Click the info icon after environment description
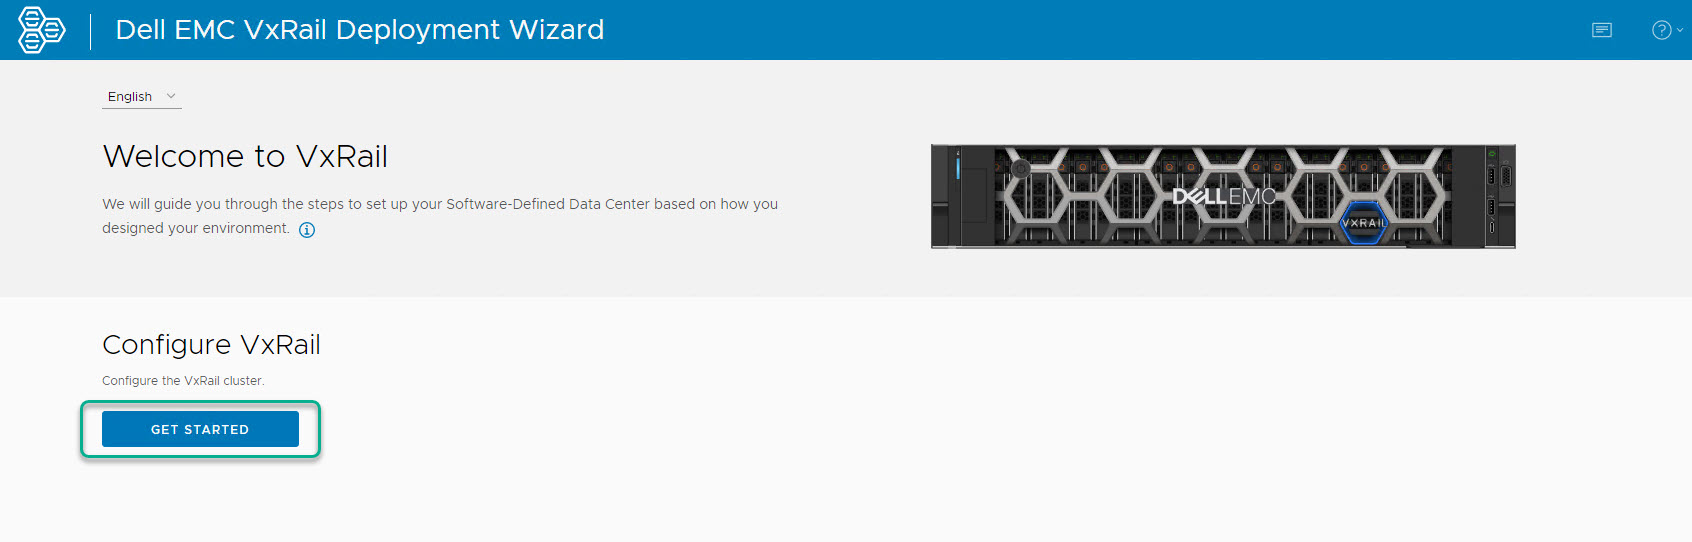Viewport: 1692px width, 542px height. pos(307,230)
